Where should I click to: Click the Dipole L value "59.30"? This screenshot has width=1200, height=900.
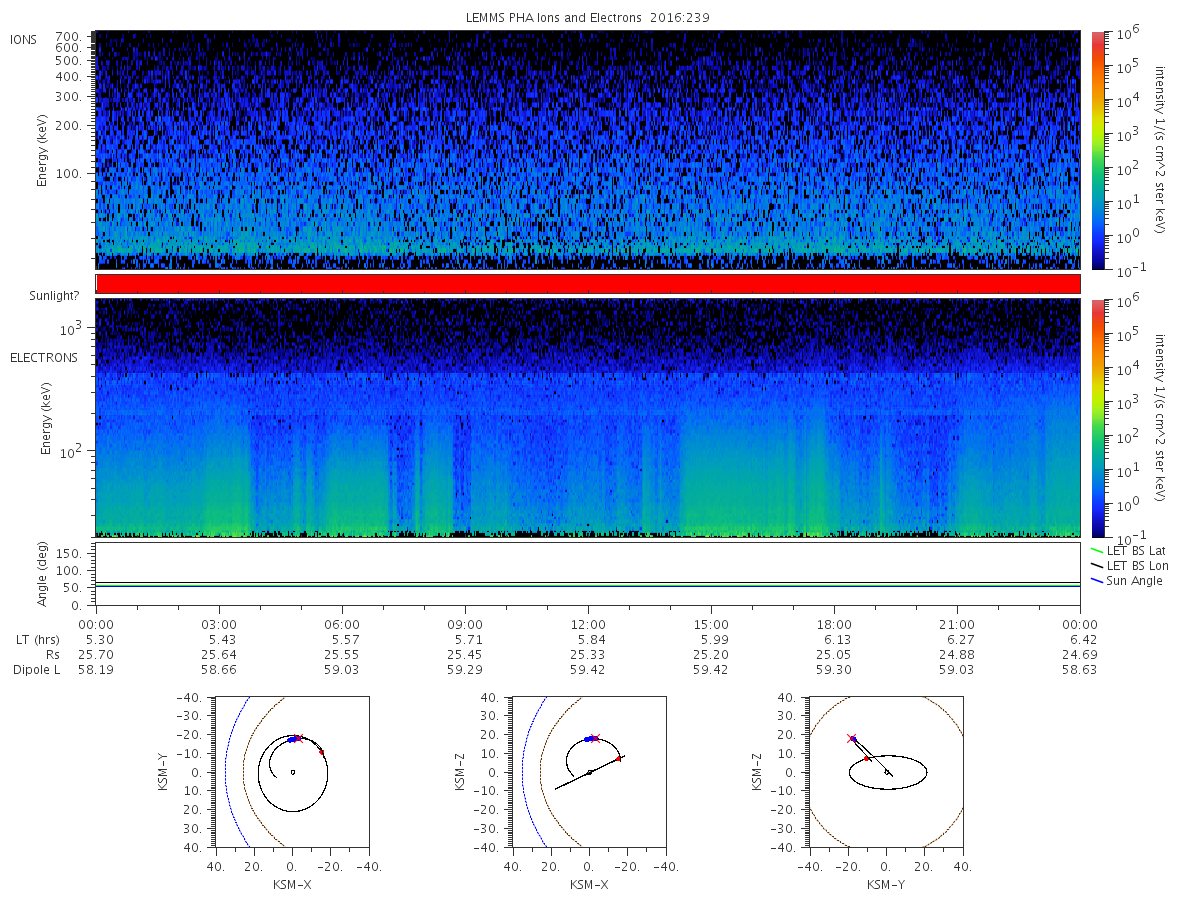(834, 670)
